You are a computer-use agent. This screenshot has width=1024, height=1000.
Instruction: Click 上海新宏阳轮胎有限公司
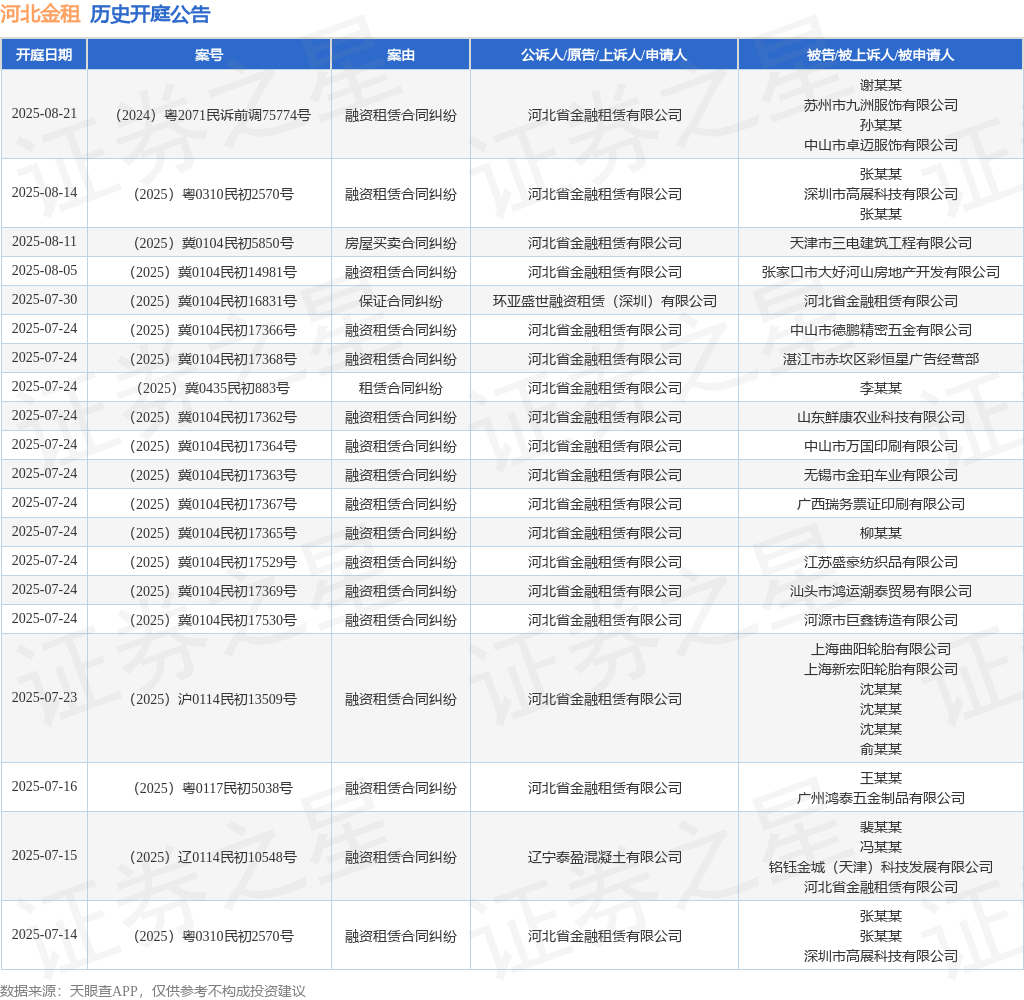881,669
